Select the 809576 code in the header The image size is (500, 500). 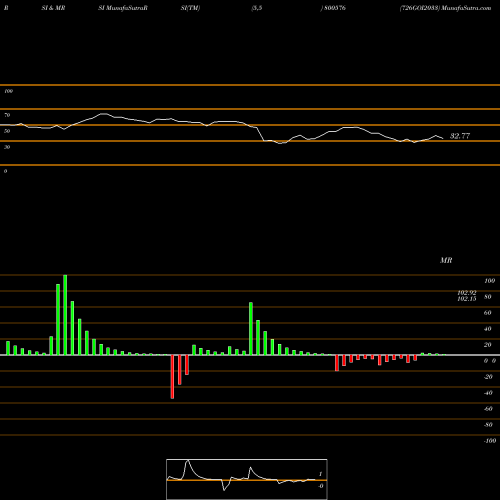pos(334,8)
